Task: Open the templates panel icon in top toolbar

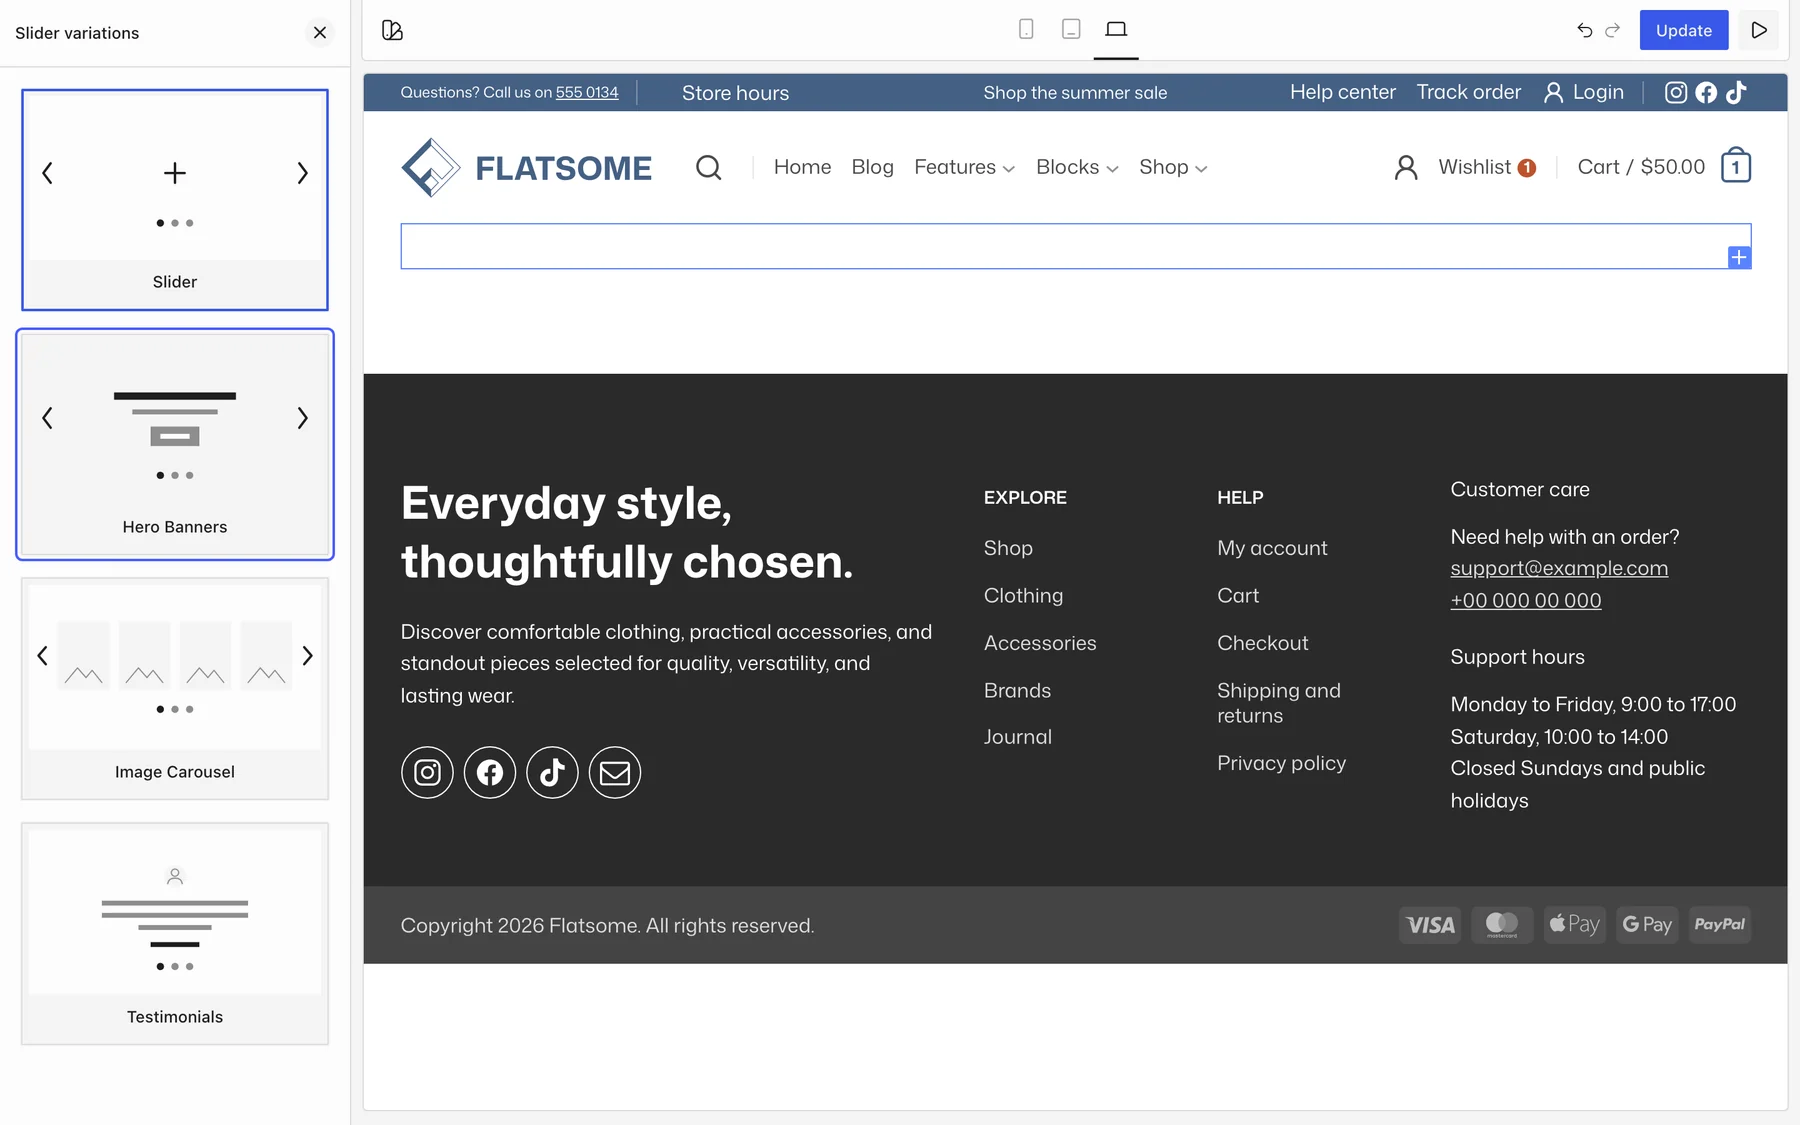Action: (392, 31)
